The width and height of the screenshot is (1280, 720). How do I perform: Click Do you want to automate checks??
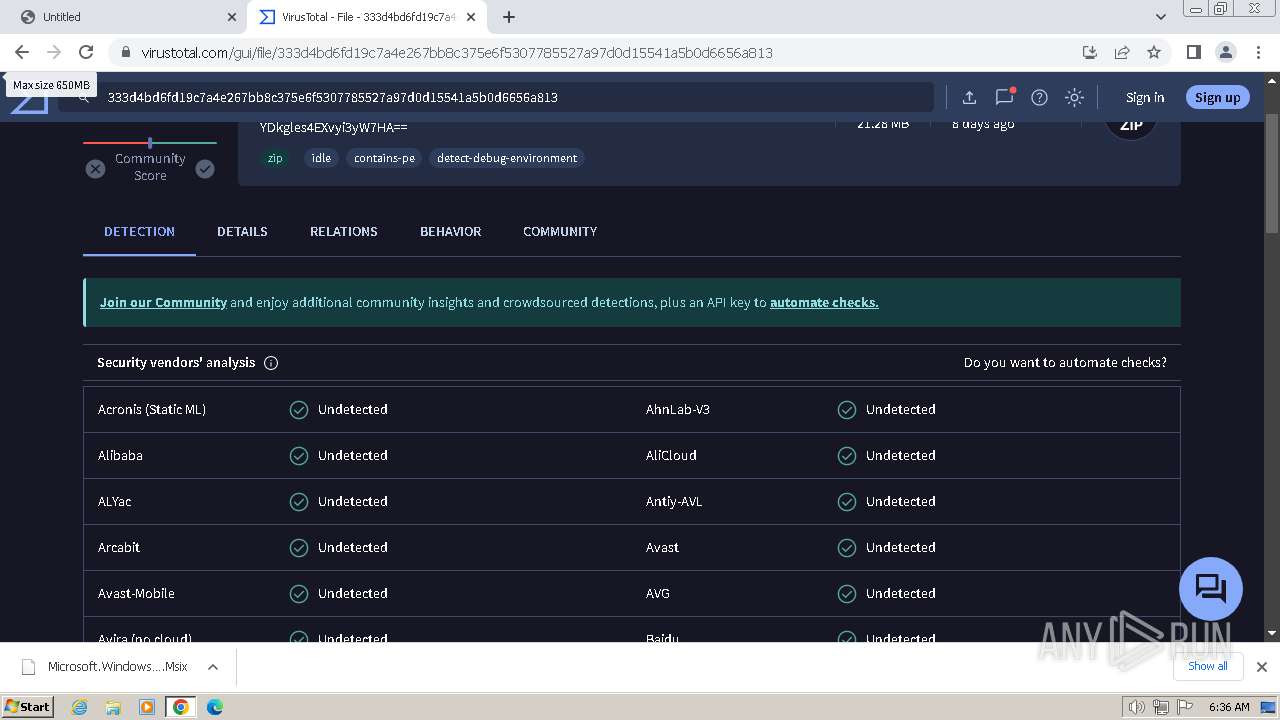pyautogui.click(x=1065, y=363)
